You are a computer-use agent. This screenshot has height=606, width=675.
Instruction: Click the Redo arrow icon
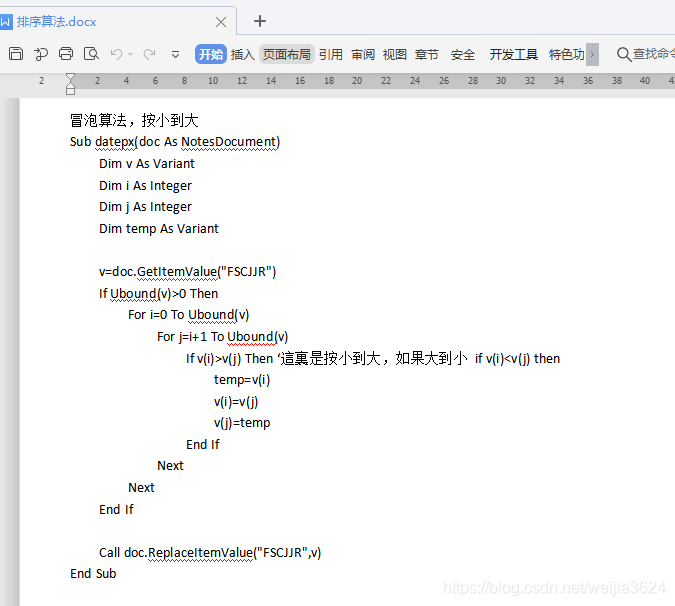click(x=149, y=54)
